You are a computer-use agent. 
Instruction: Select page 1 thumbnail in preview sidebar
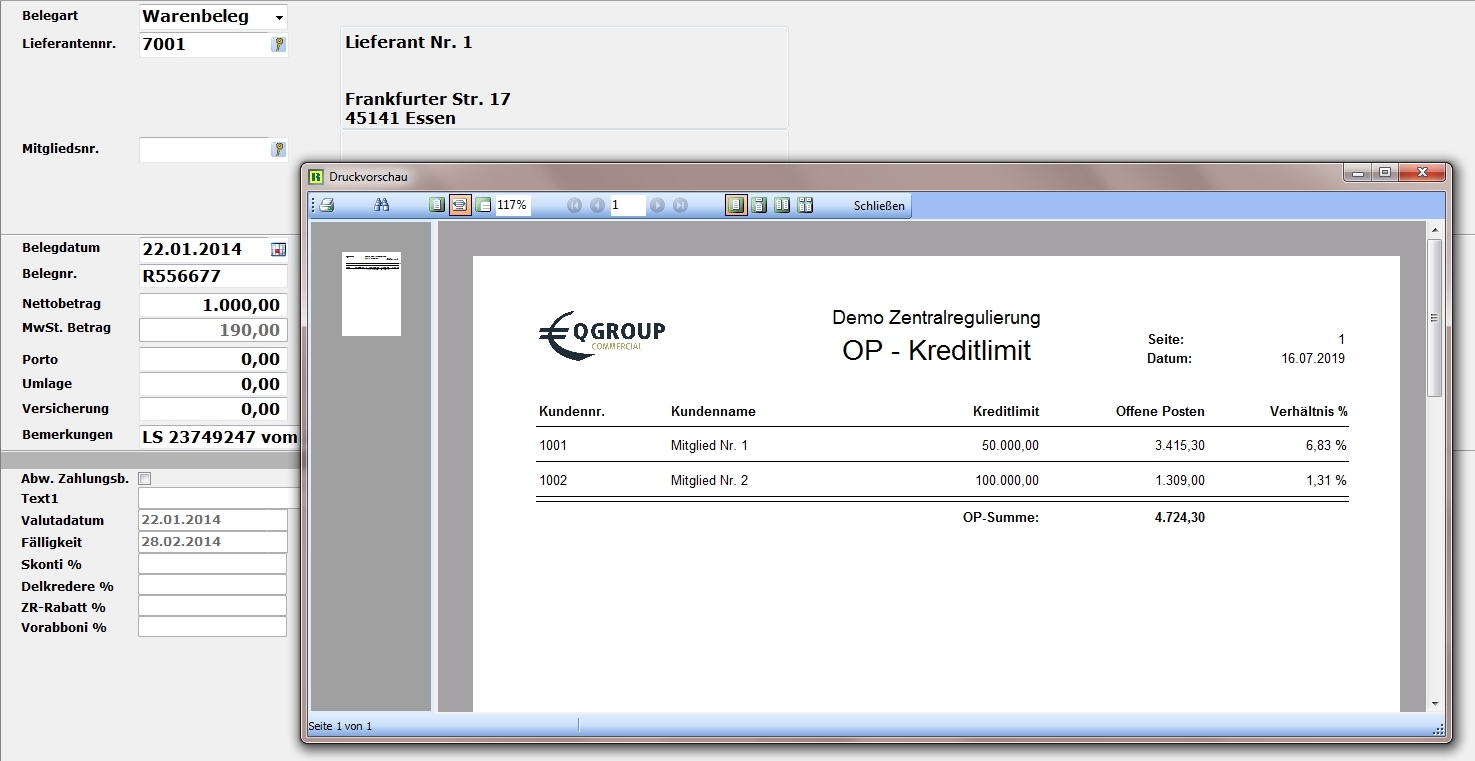point(371,293)
